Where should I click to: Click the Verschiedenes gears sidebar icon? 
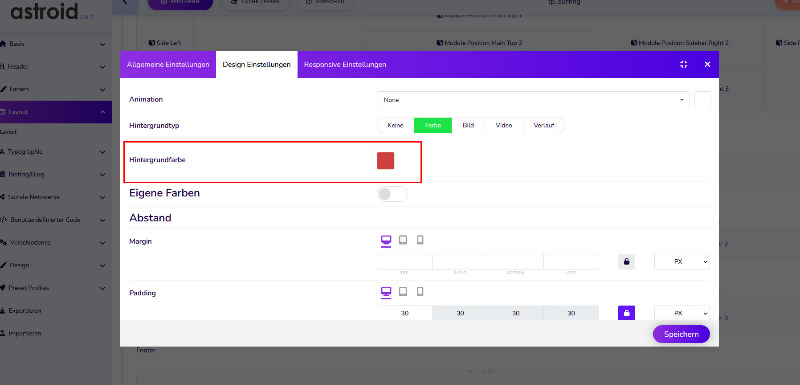(x=3, y=243)
